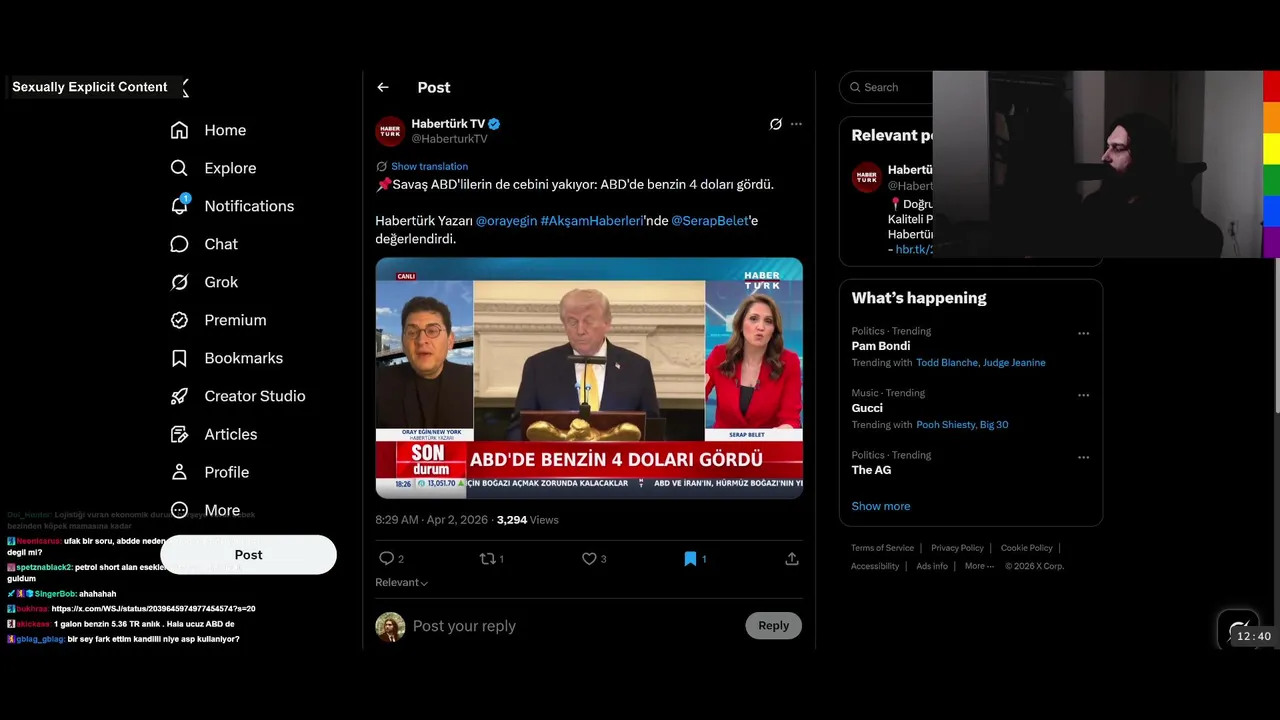Image resolution: width=1280 pixels, height=720 pixels.
Task: Play the Habertürk news video thumbnail
Action: pos(589,378)
